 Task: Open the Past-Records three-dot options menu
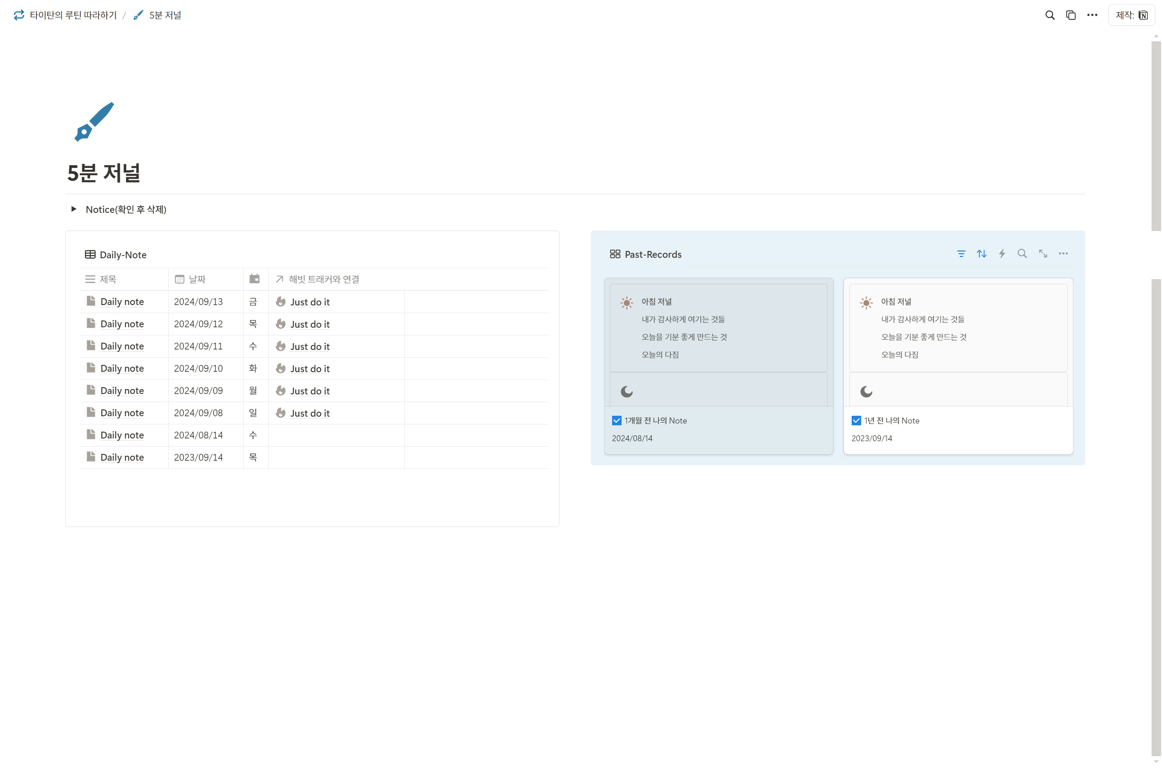tap(1063, 254)
